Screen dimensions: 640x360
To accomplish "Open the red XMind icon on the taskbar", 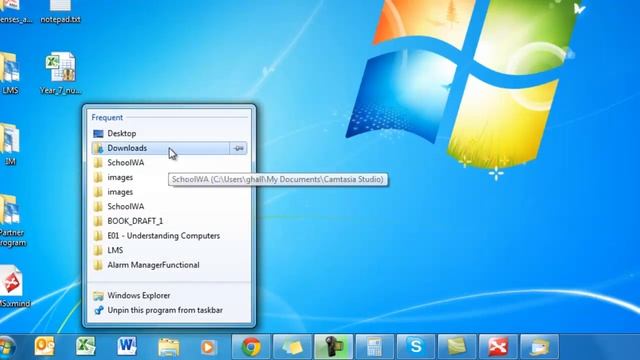I will coord(498,347).
